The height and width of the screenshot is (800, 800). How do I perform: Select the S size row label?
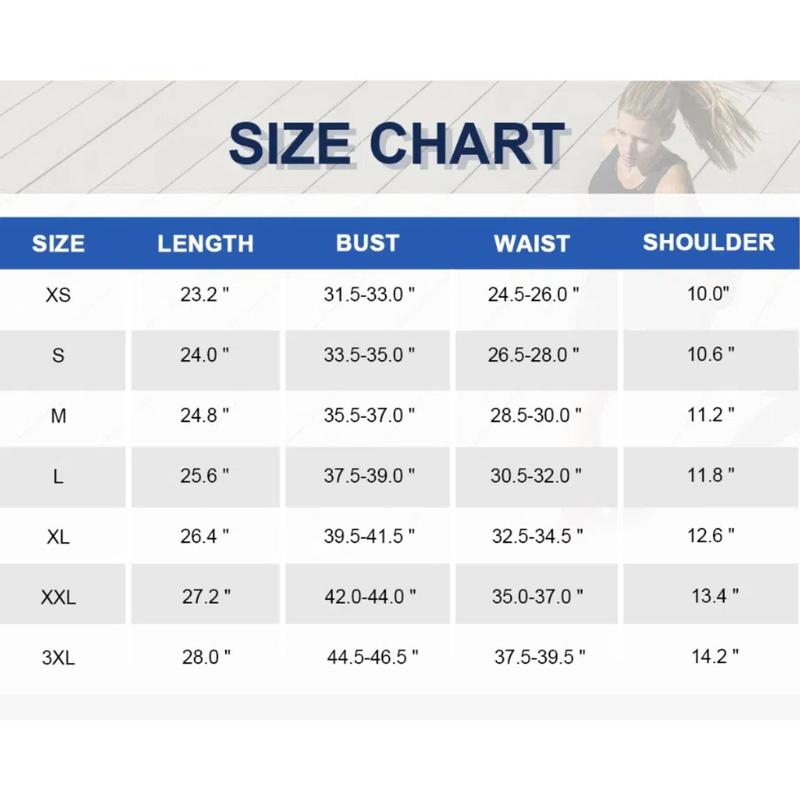(58, 356)
